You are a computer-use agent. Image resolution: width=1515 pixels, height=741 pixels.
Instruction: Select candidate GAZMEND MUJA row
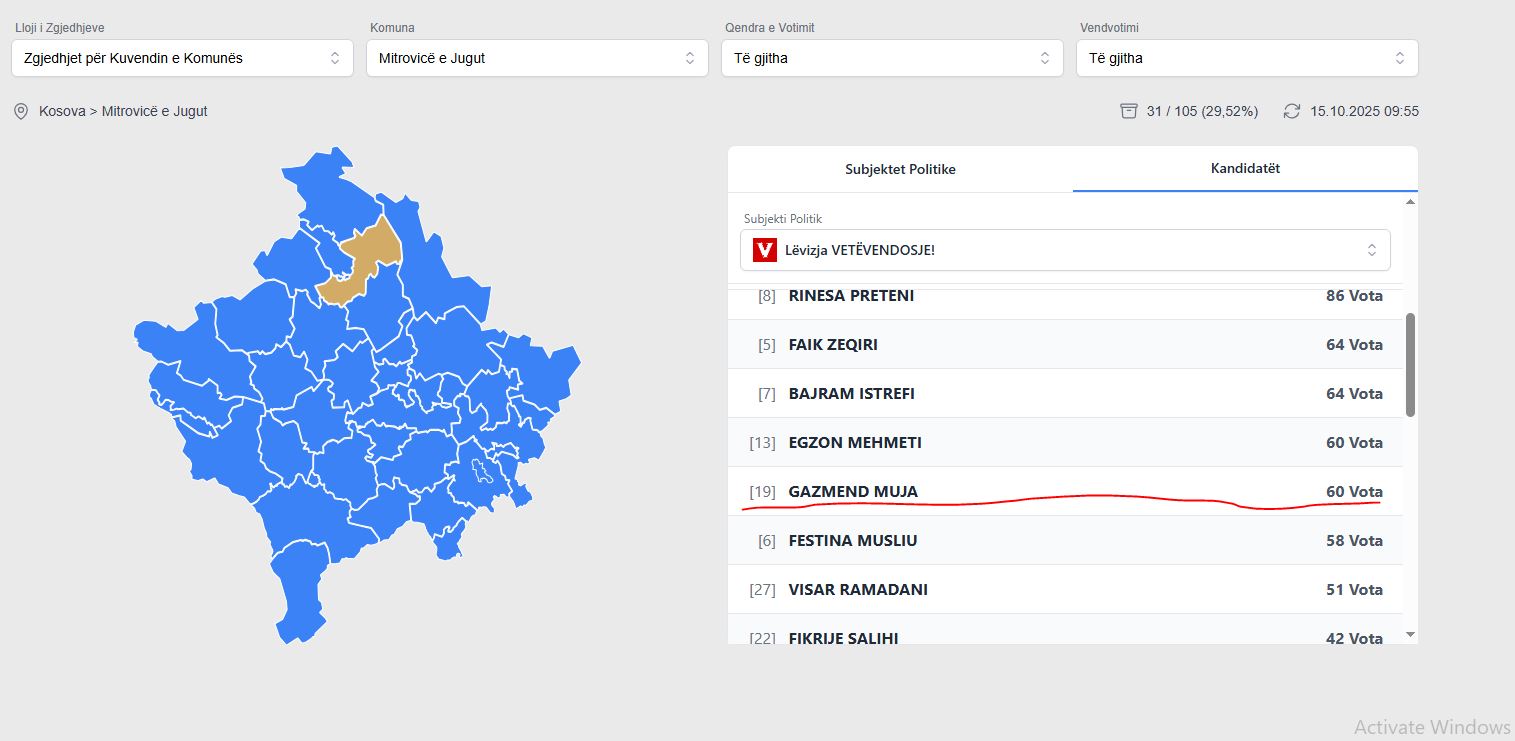coord(1065,491)
